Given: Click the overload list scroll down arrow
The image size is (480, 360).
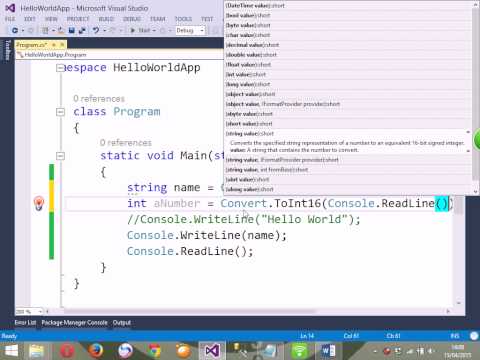Looking at the screenshot, I should (475, 192).
